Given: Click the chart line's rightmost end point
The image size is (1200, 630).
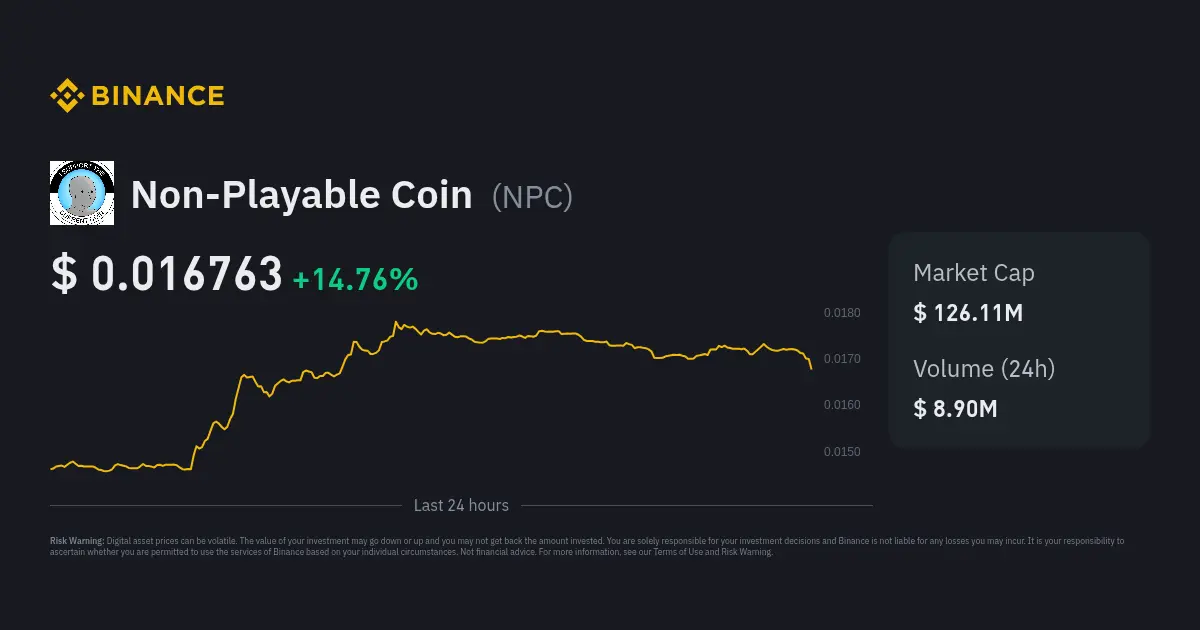Looking at the screenshot, I should click(x=811, y=368).
